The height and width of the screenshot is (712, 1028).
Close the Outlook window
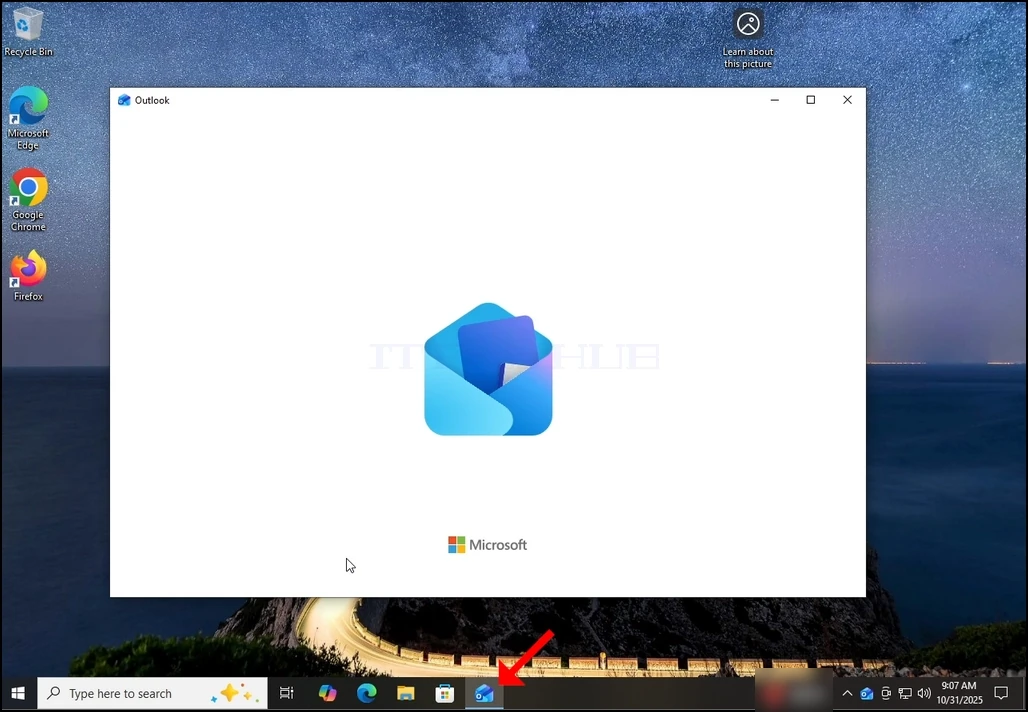click(847, 100)
